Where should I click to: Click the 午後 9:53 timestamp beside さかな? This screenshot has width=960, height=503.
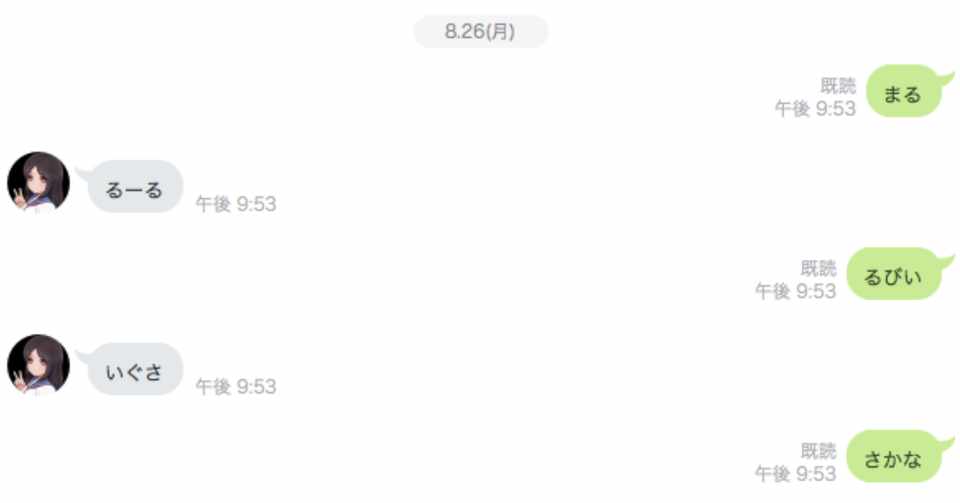[x=795, y=474]
